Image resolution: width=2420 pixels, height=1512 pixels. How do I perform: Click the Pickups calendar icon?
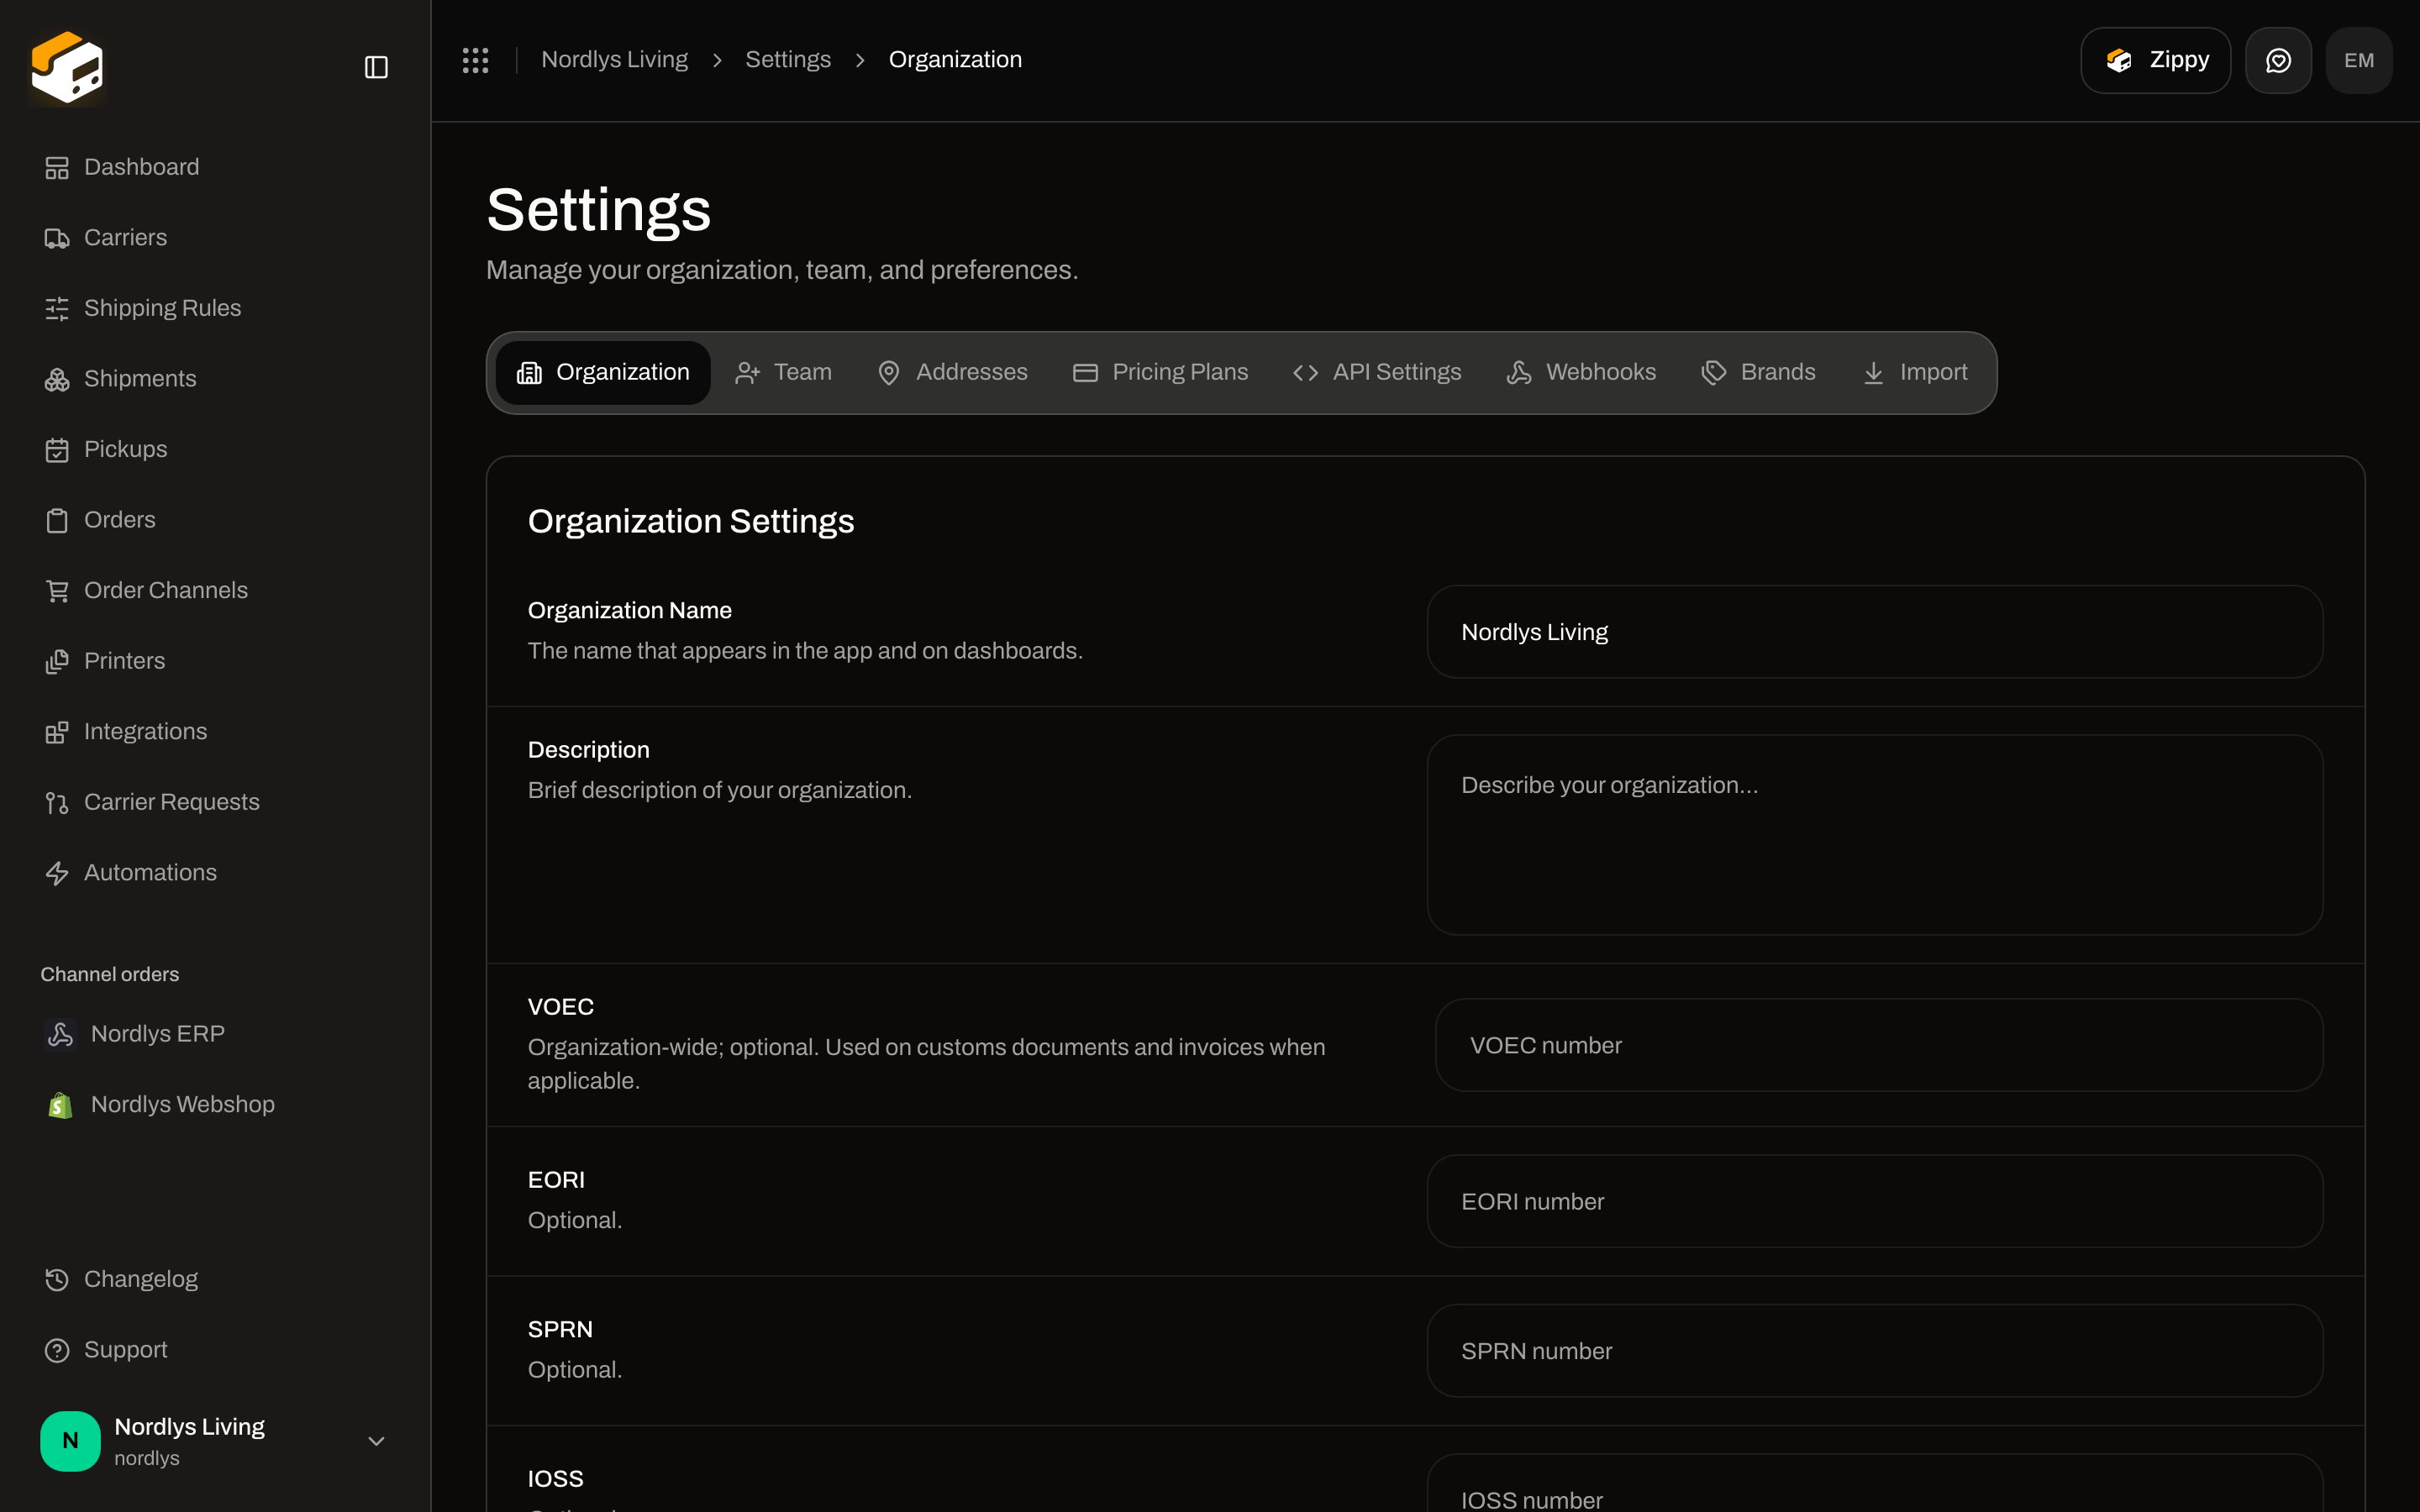[x=57, y=450]
